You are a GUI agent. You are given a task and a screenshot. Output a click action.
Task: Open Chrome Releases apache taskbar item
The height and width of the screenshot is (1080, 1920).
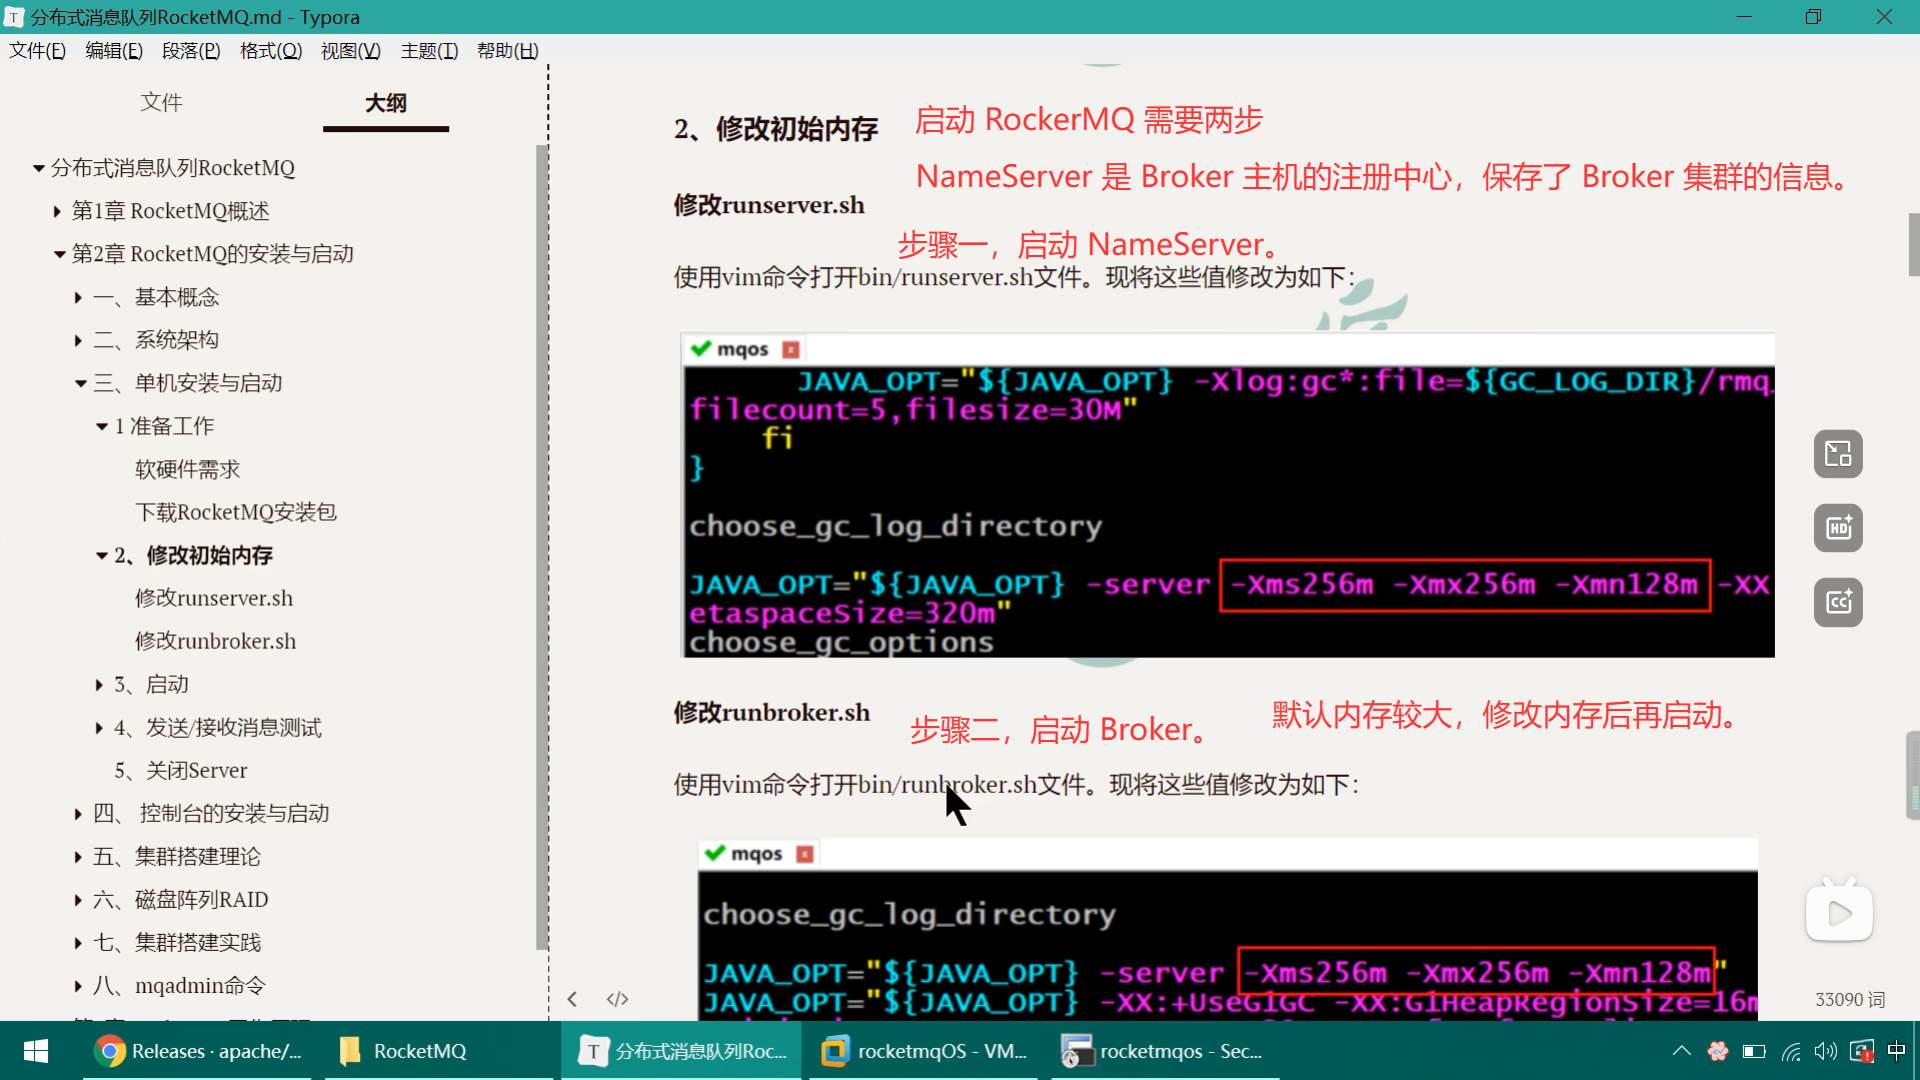point(198,1051)
